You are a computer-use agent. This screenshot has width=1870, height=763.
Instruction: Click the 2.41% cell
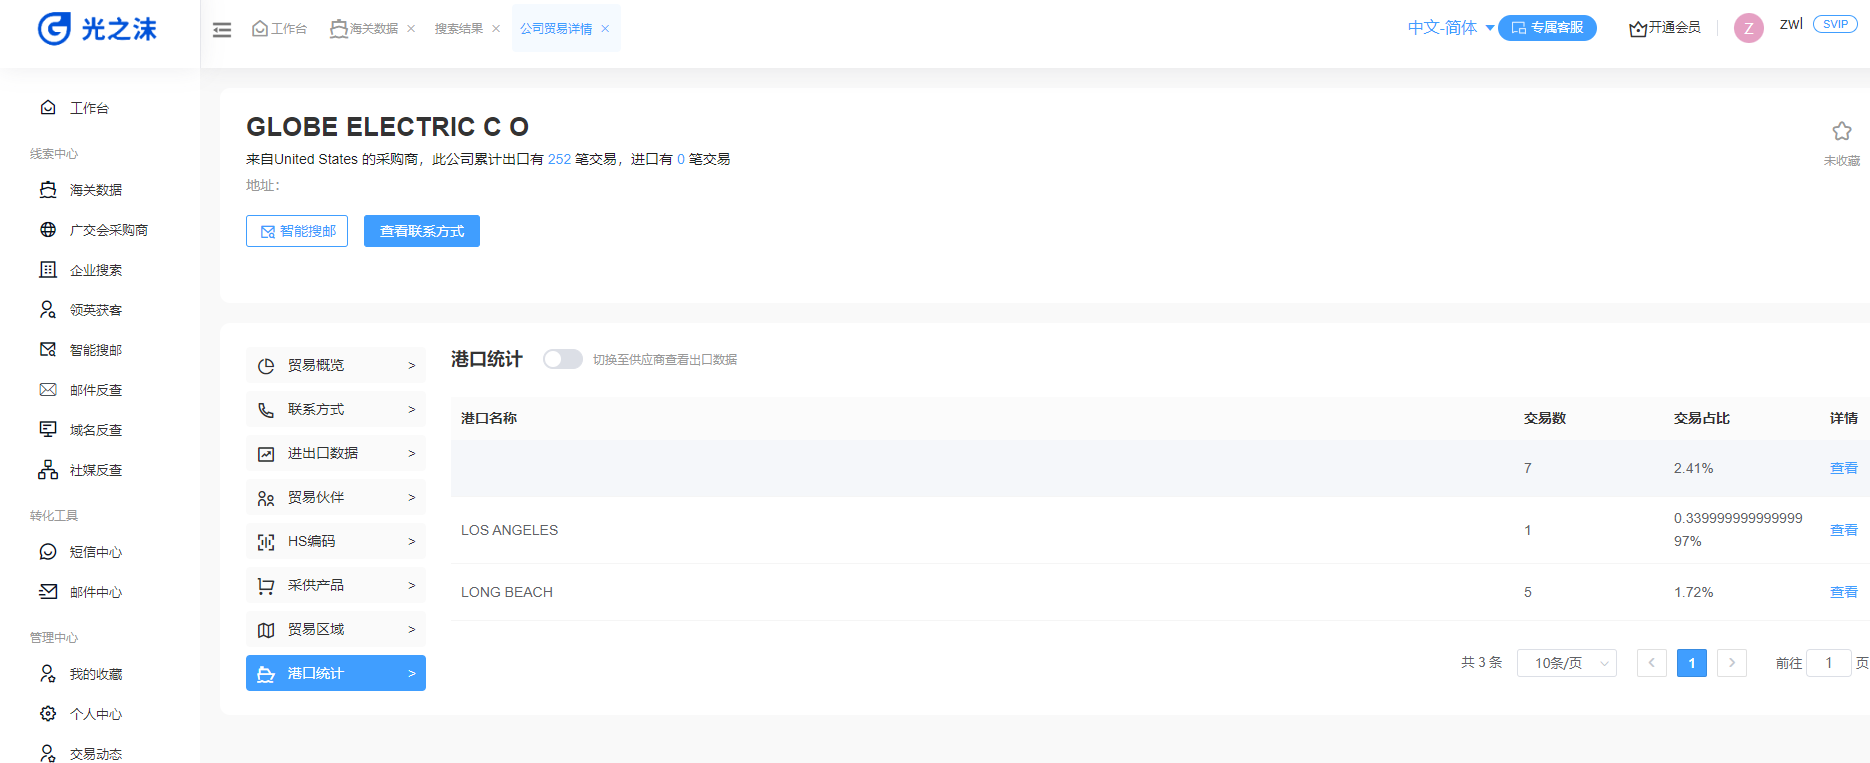1694,468
